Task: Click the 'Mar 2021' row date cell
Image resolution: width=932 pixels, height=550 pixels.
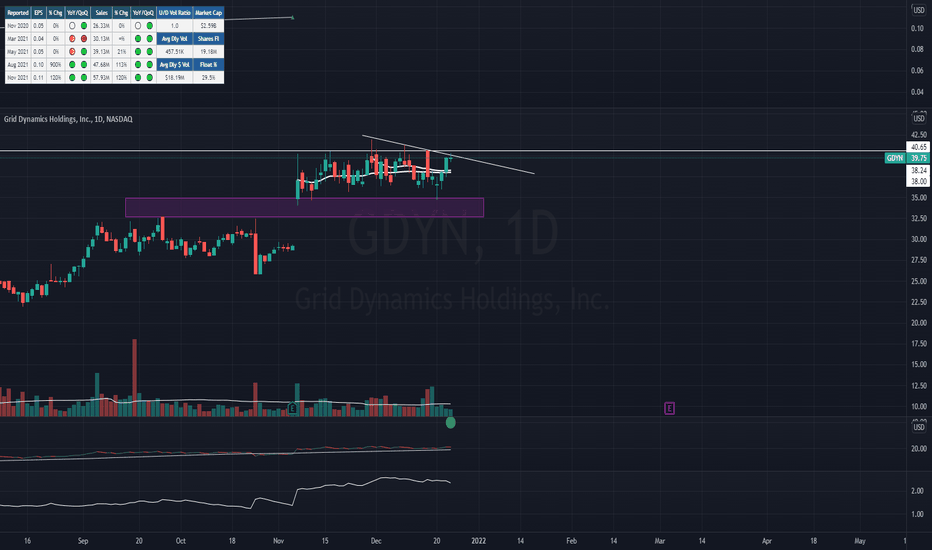Action: tap(18, 39)
